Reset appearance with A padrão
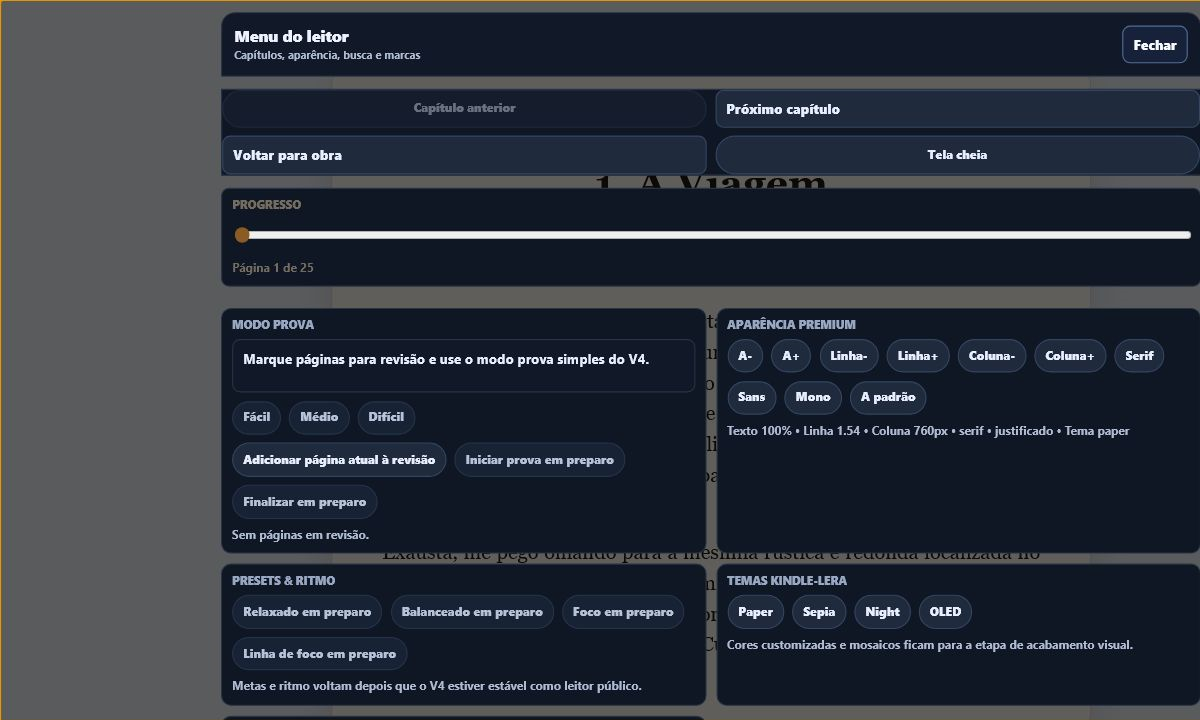The image size is (1200, 720). (888, 397)
